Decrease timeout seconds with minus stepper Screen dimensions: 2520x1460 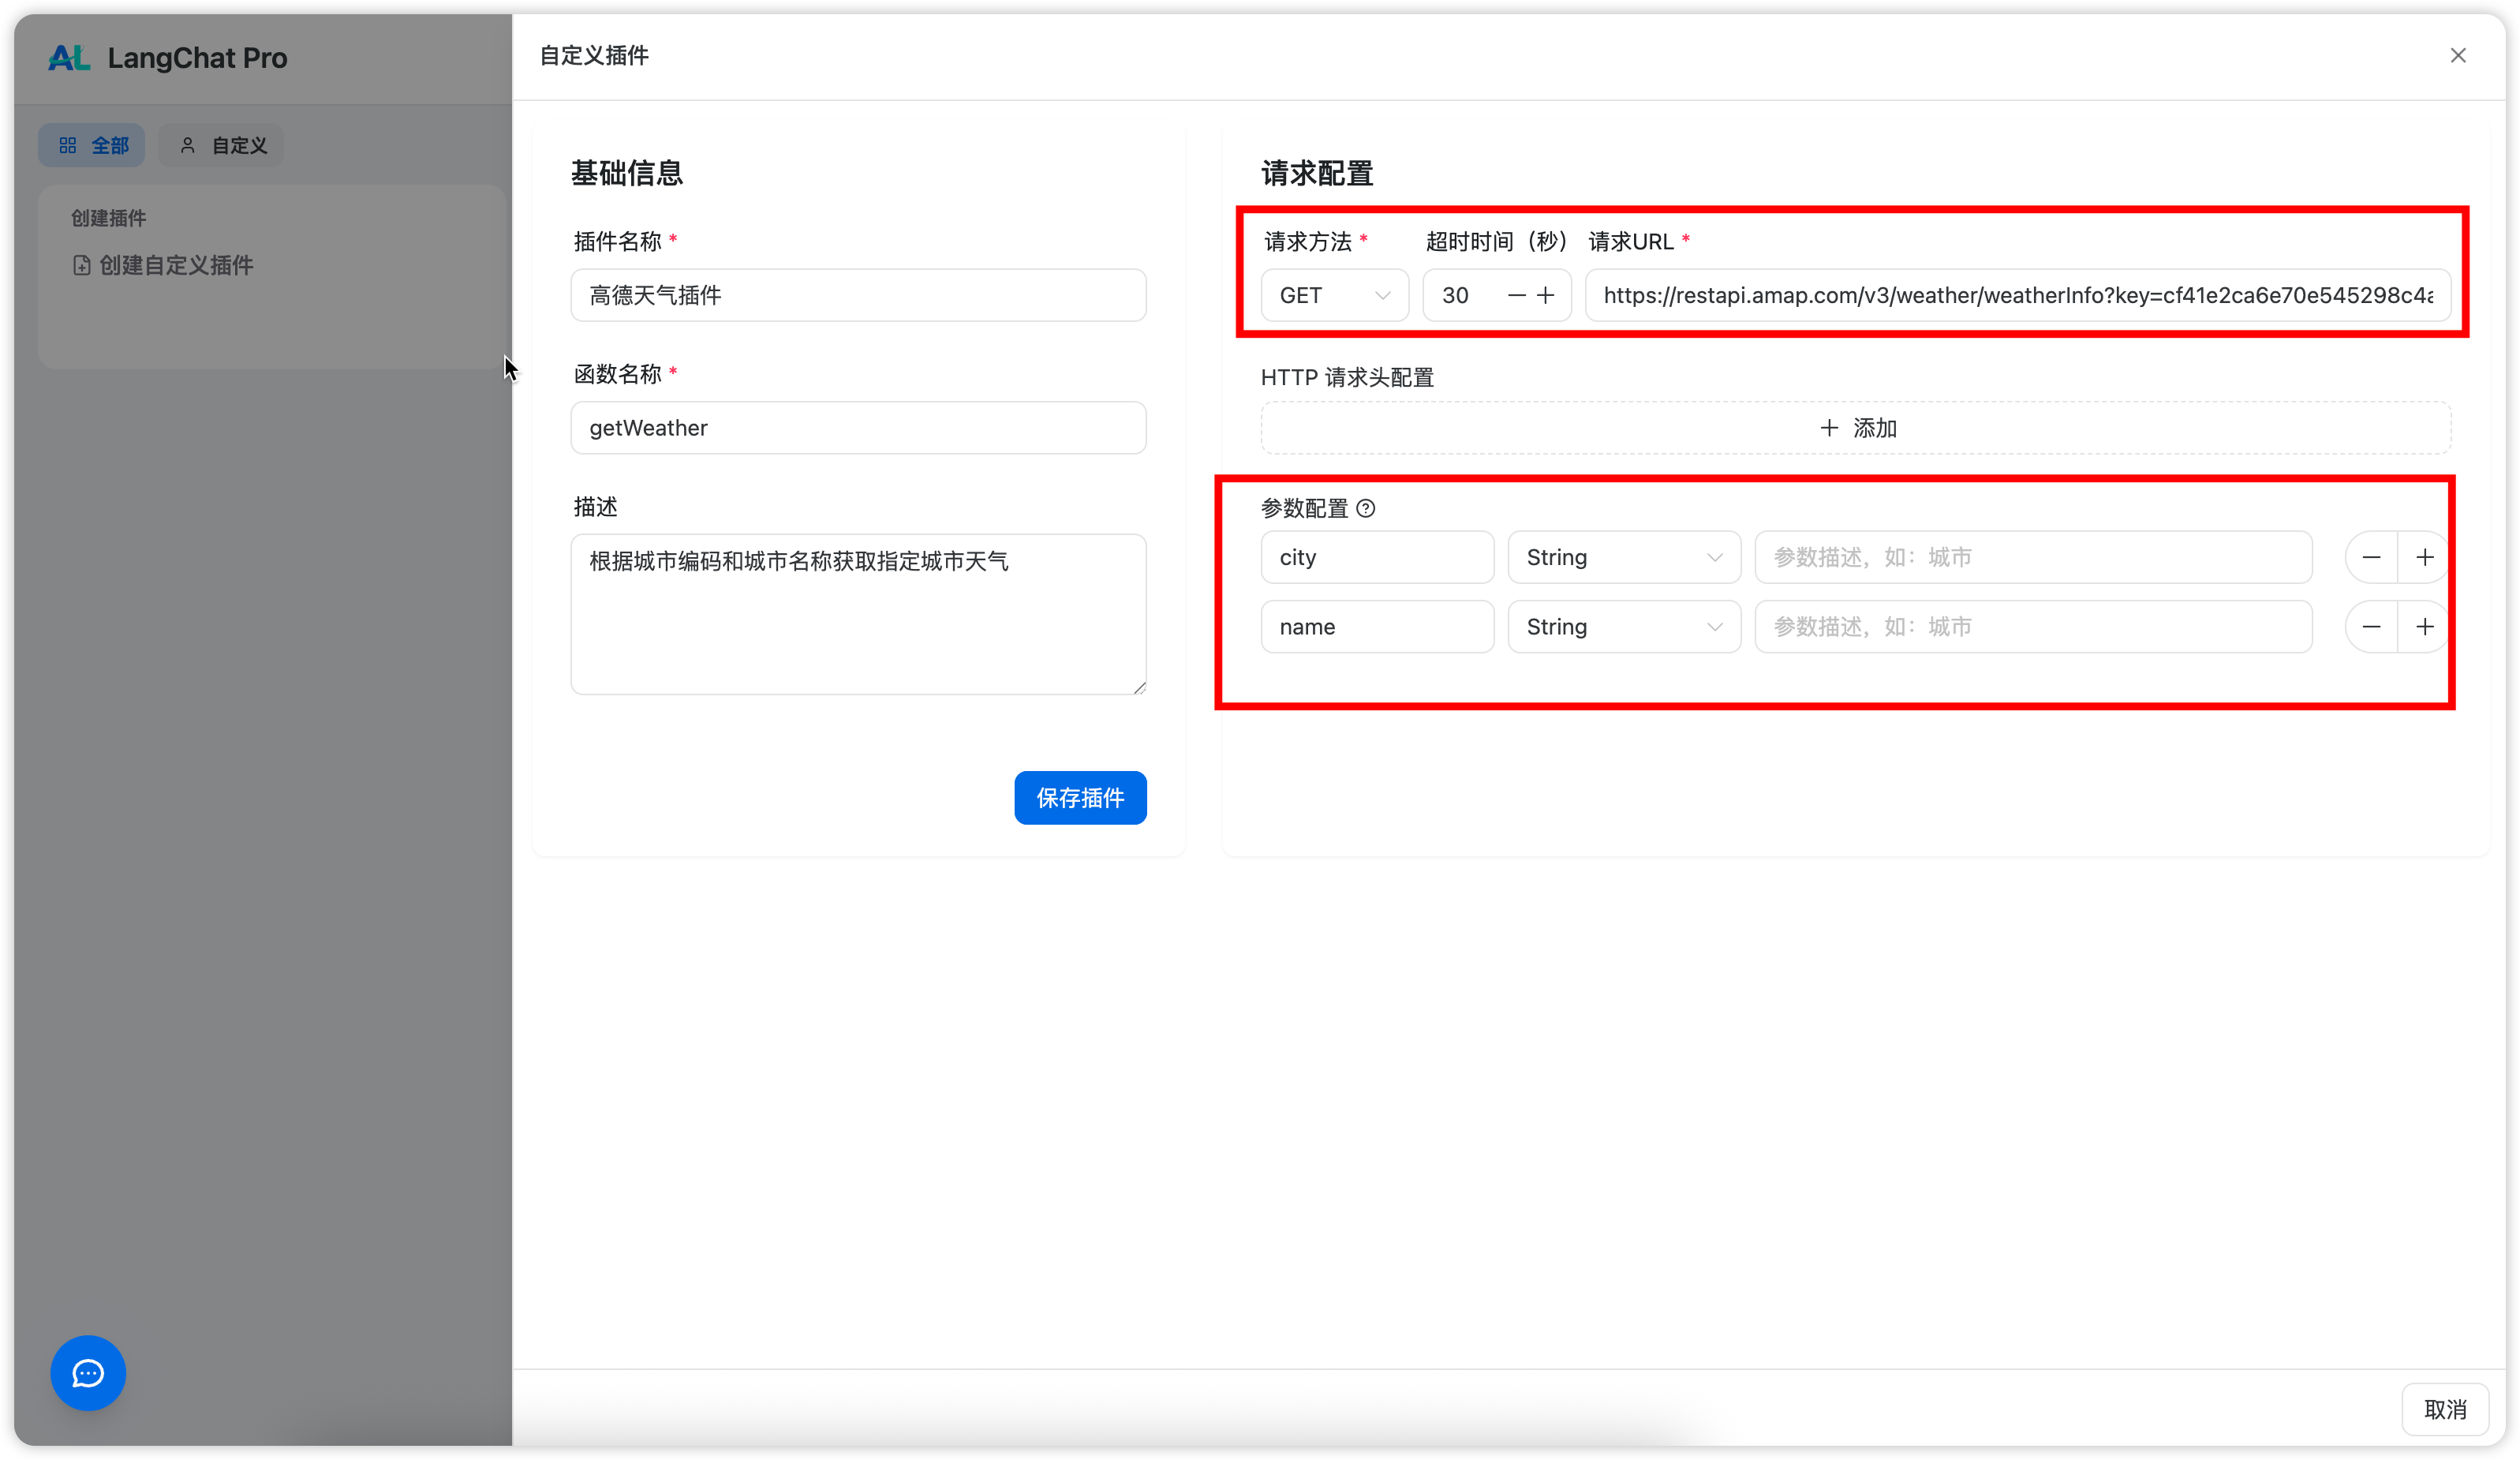click(1516, 295)
